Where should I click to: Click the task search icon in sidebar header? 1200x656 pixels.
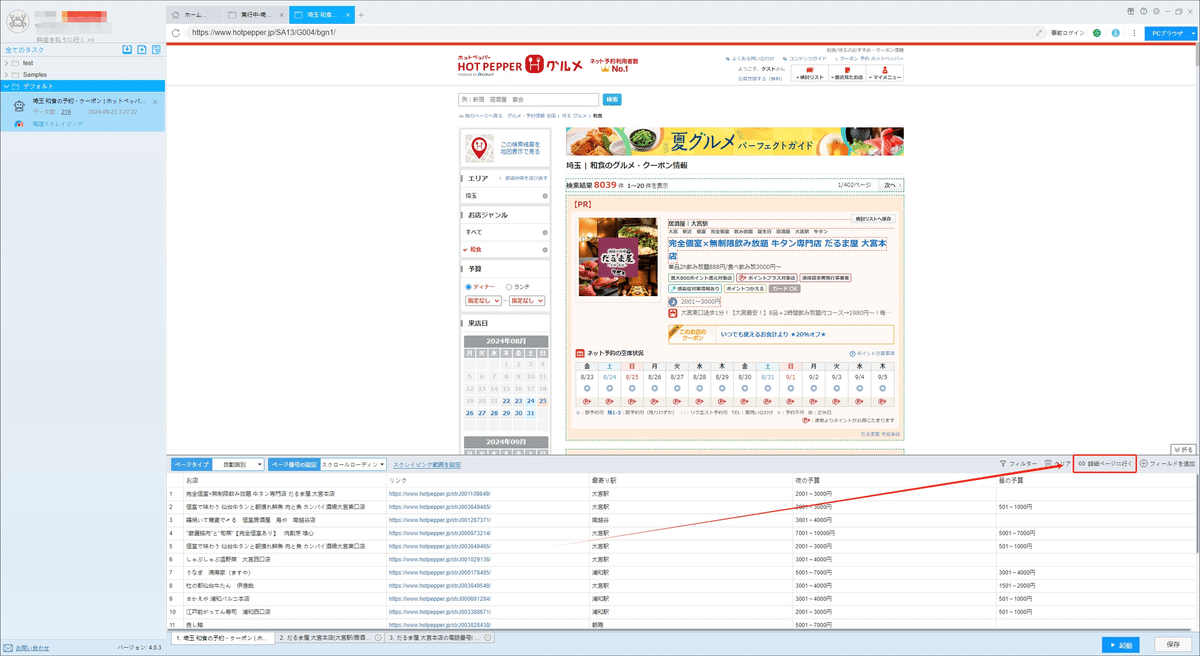pyautogui.click(x=158, y=49)
